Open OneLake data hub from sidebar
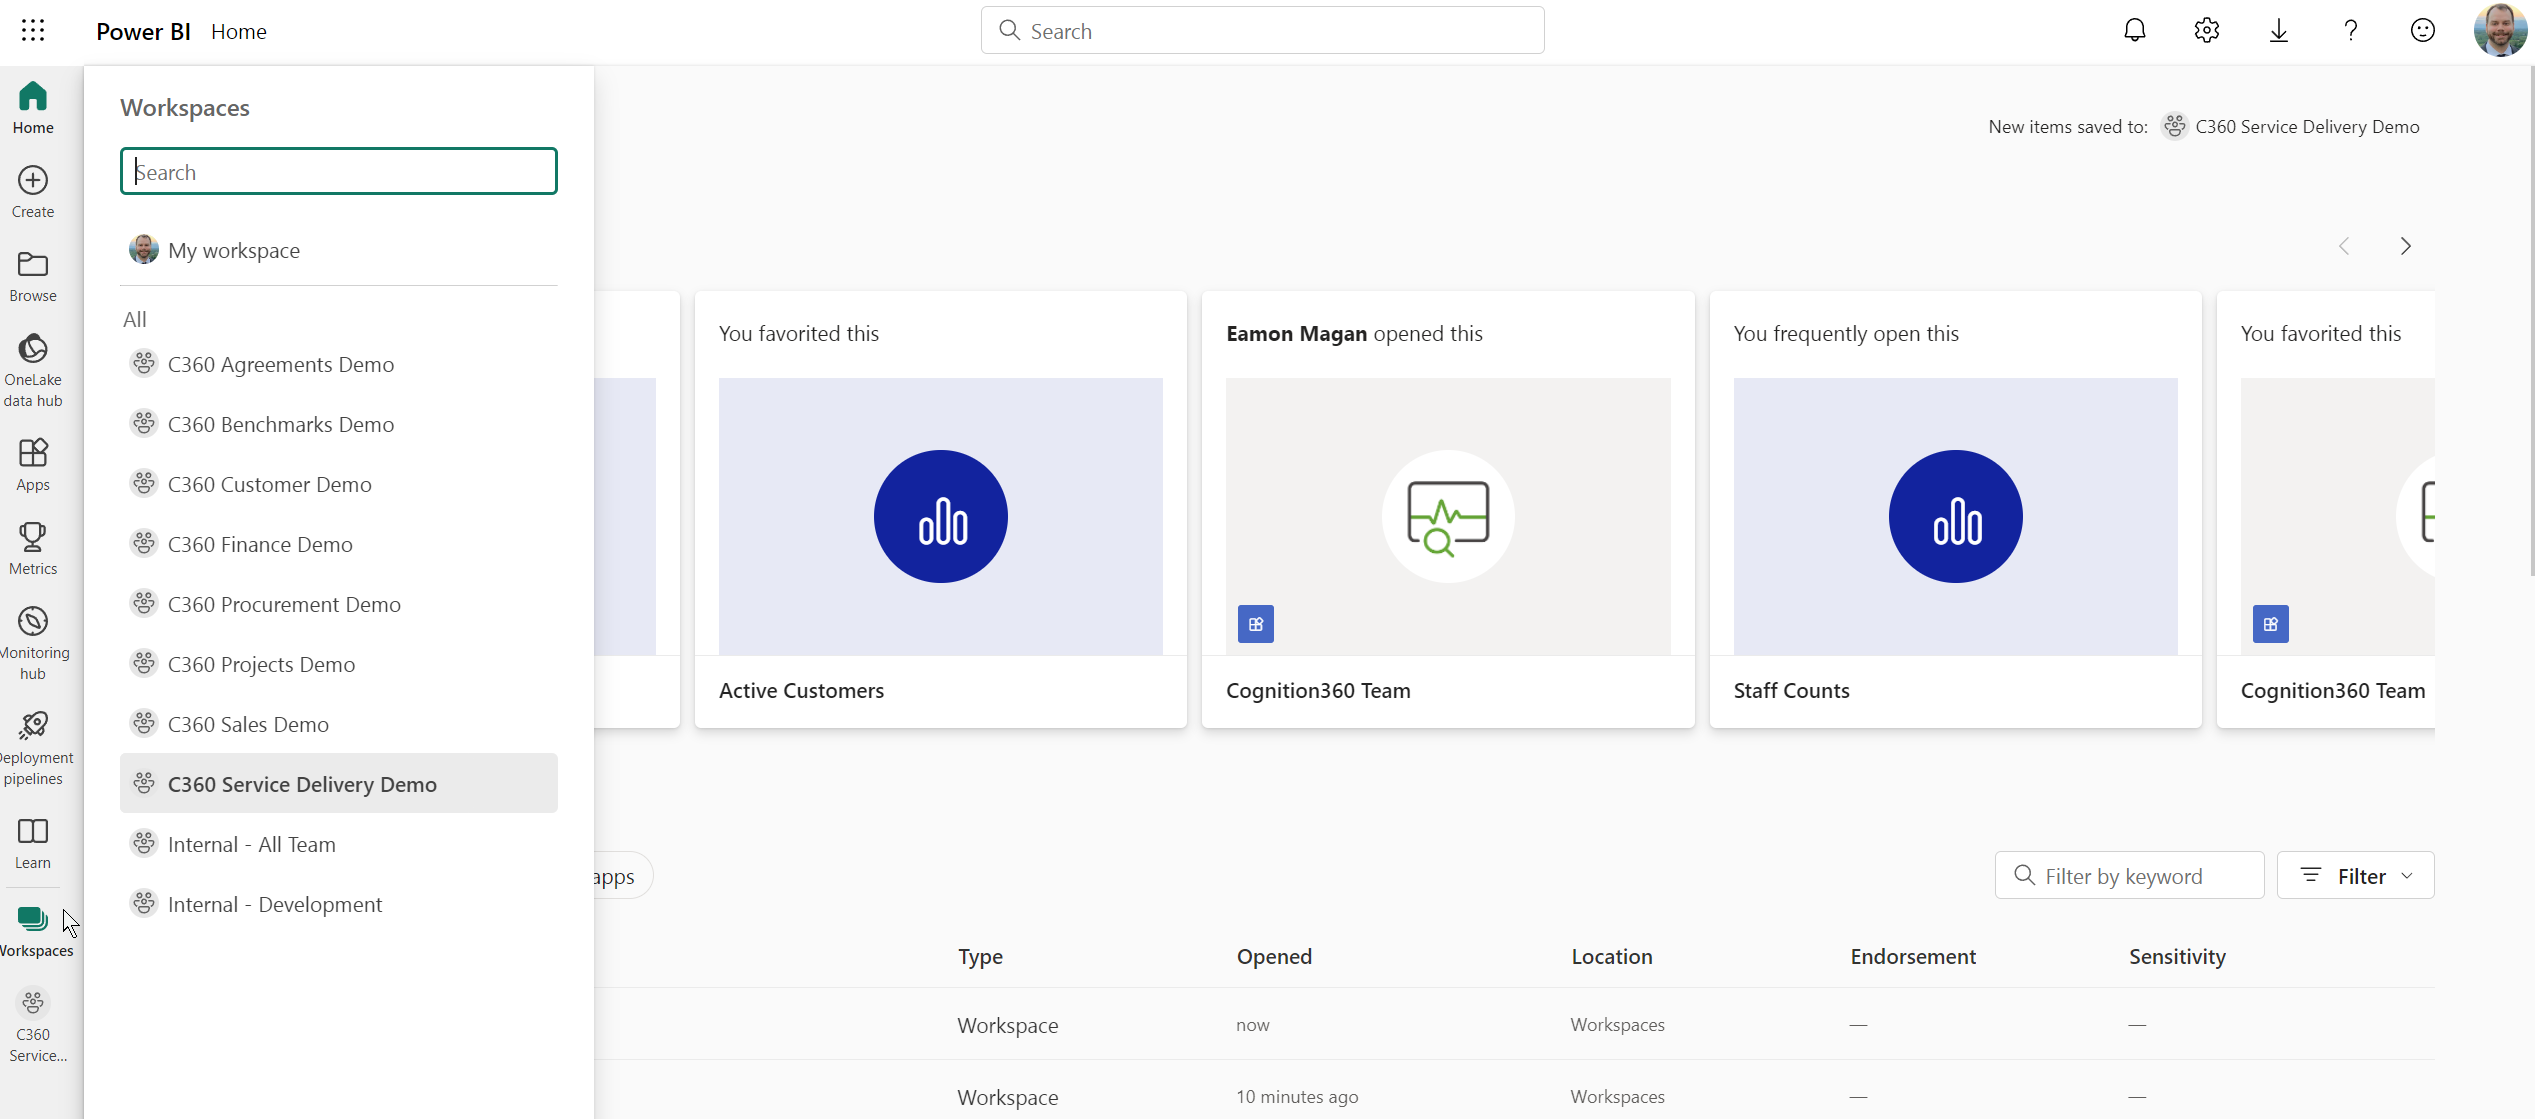This screenshot has height=1119, width=2535. 33,369
